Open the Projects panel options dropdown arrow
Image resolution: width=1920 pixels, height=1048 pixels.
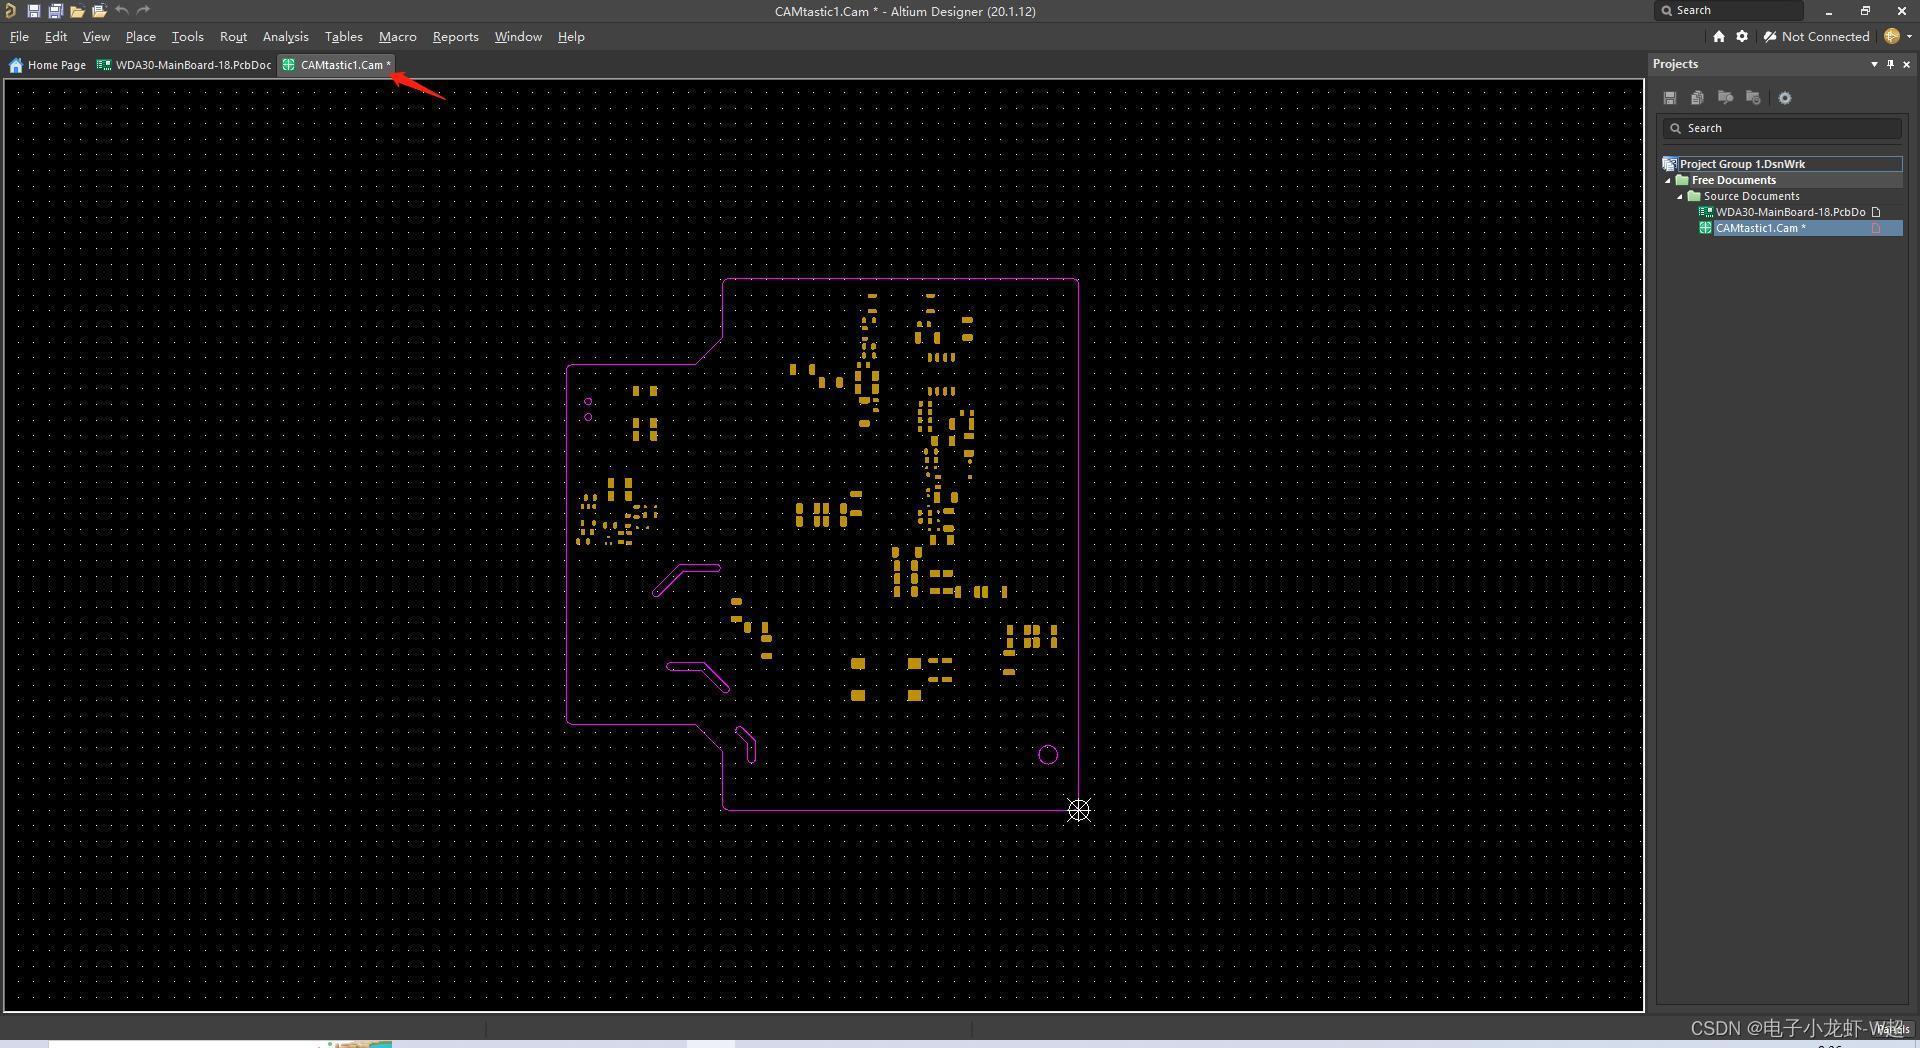[1874, 64]
